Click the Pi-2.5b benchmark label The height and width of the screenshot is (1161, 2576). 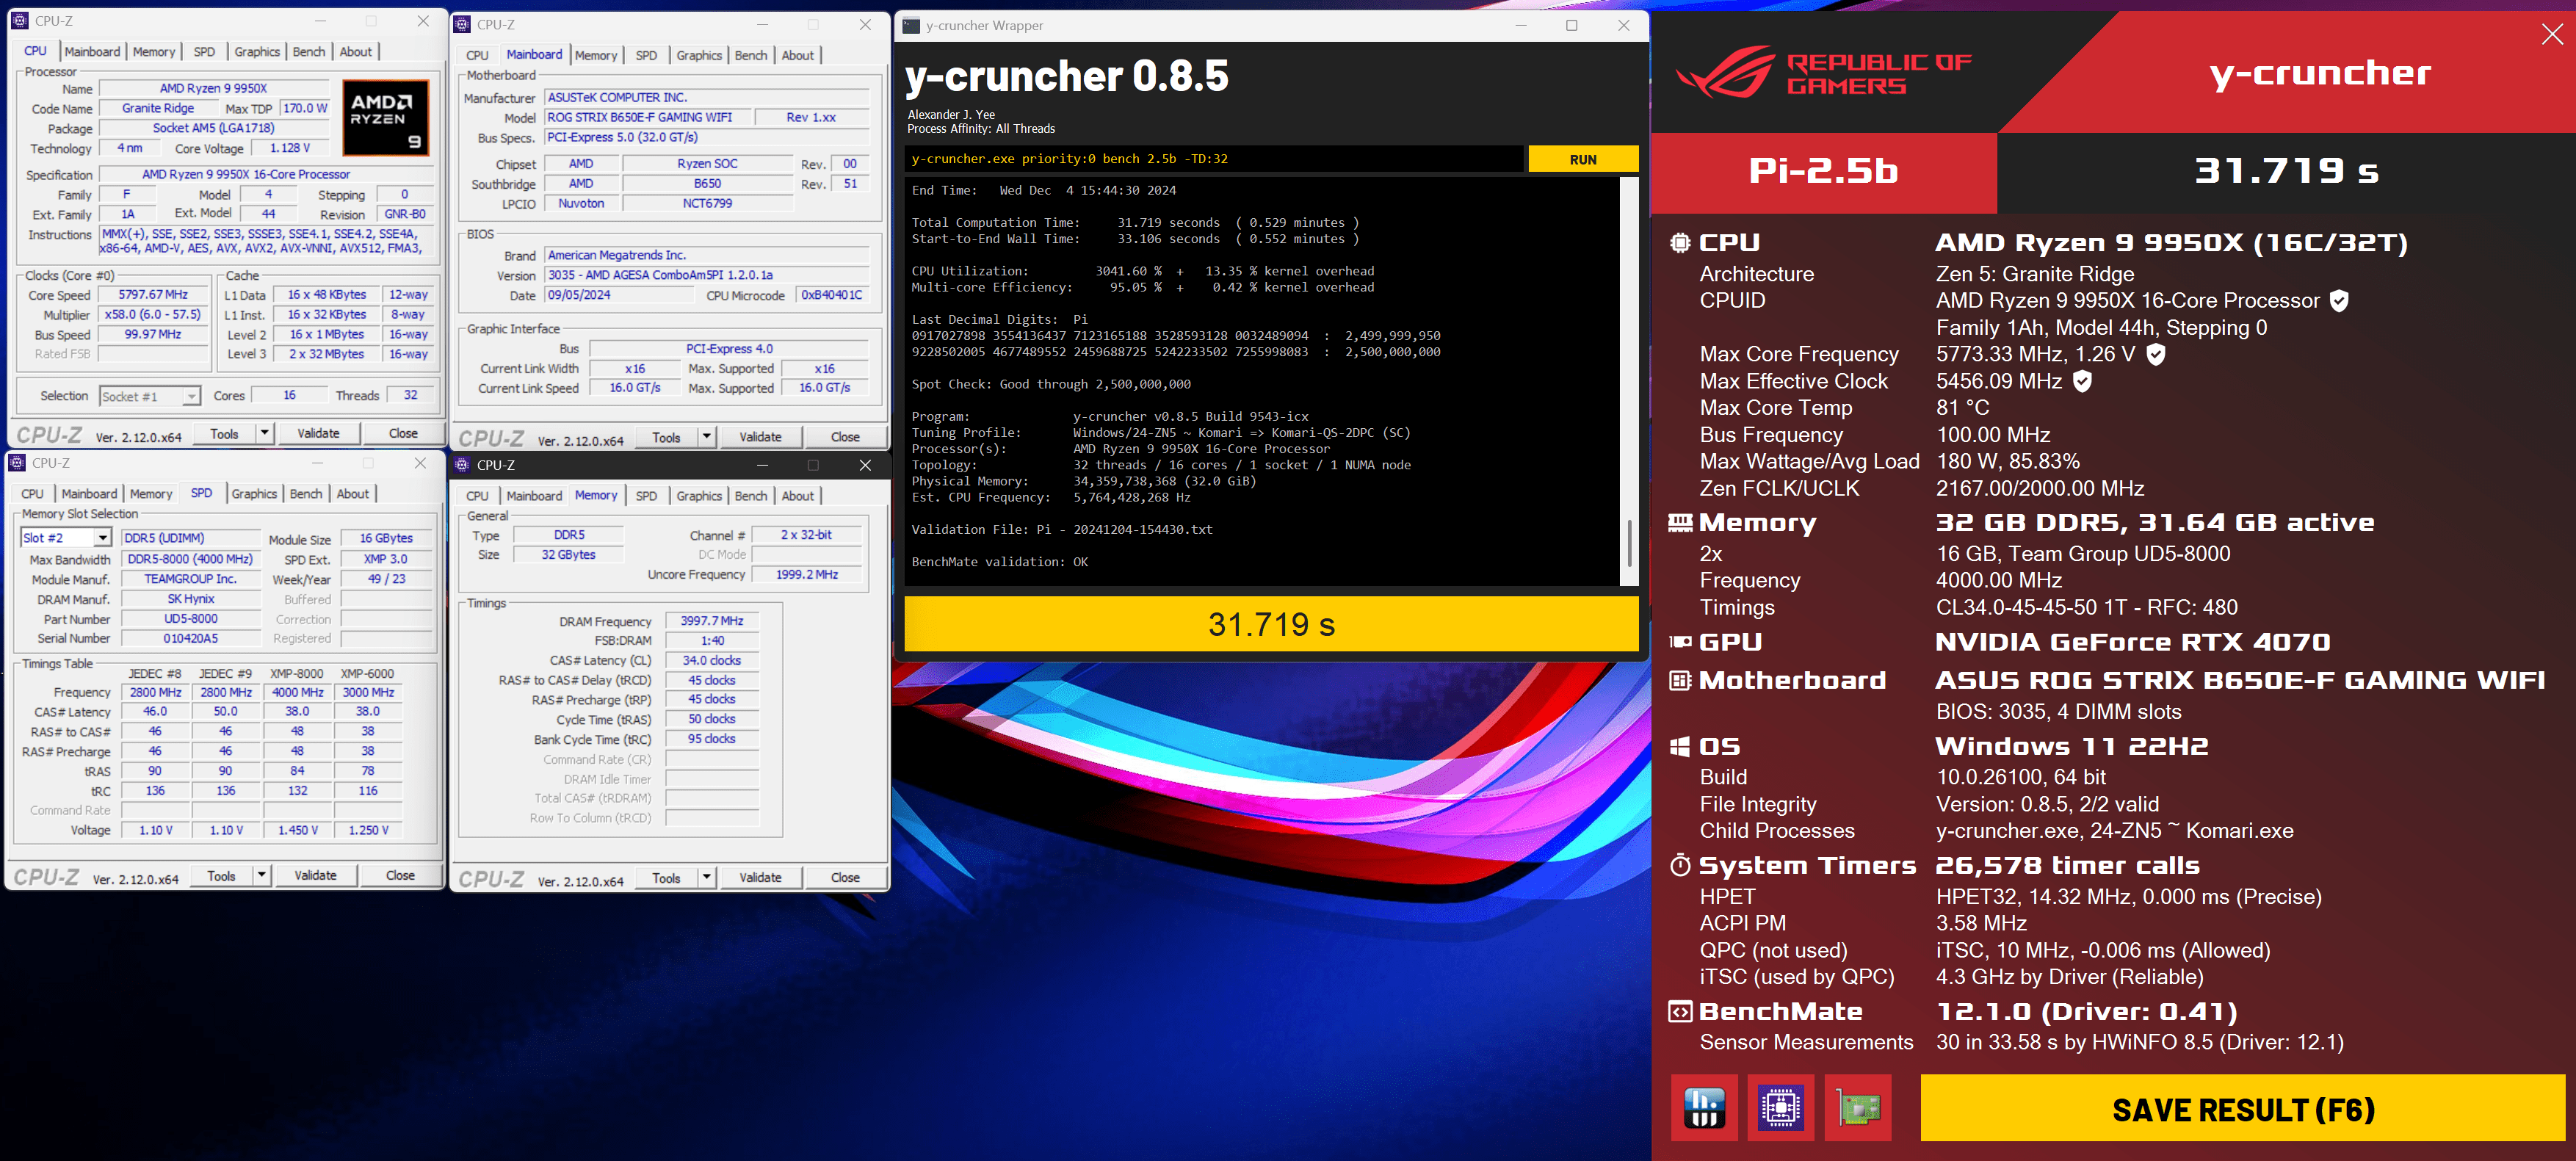tap(1823, 171)
